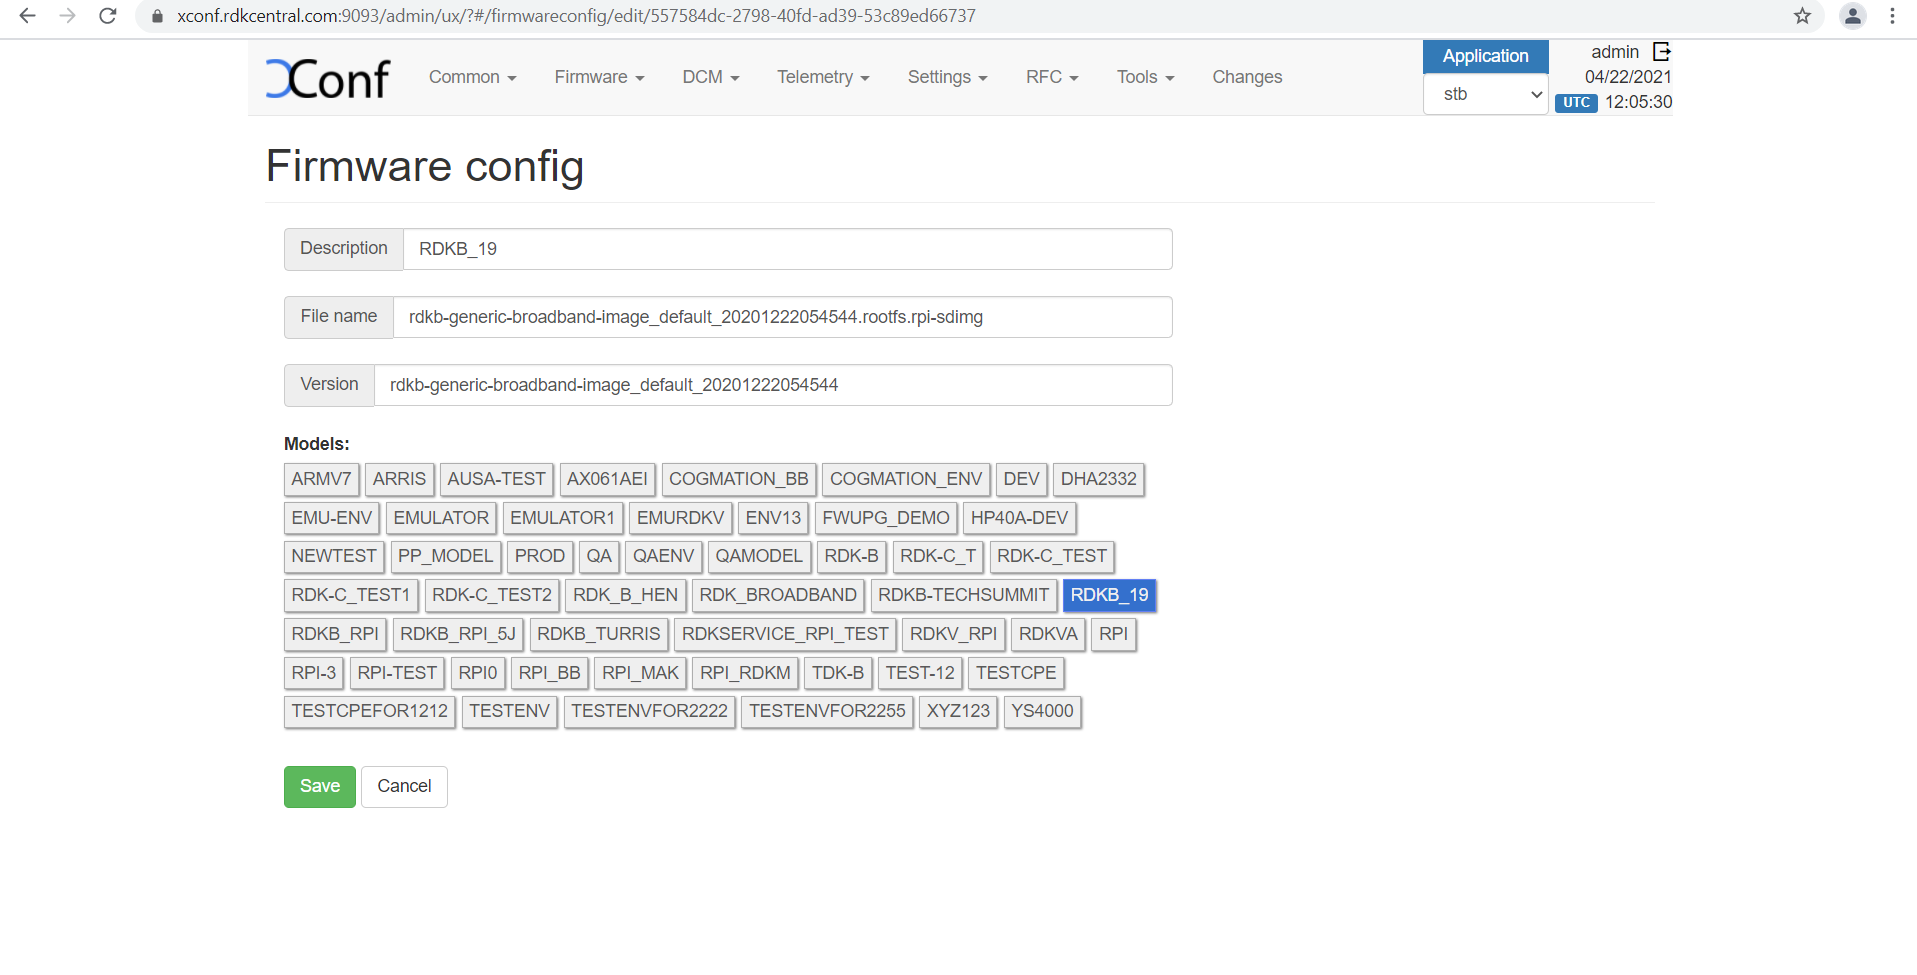The height and width of the screenshot is (975, 1917).
Task: Expand the Firmware menu
Action: (x=599, y=77)
